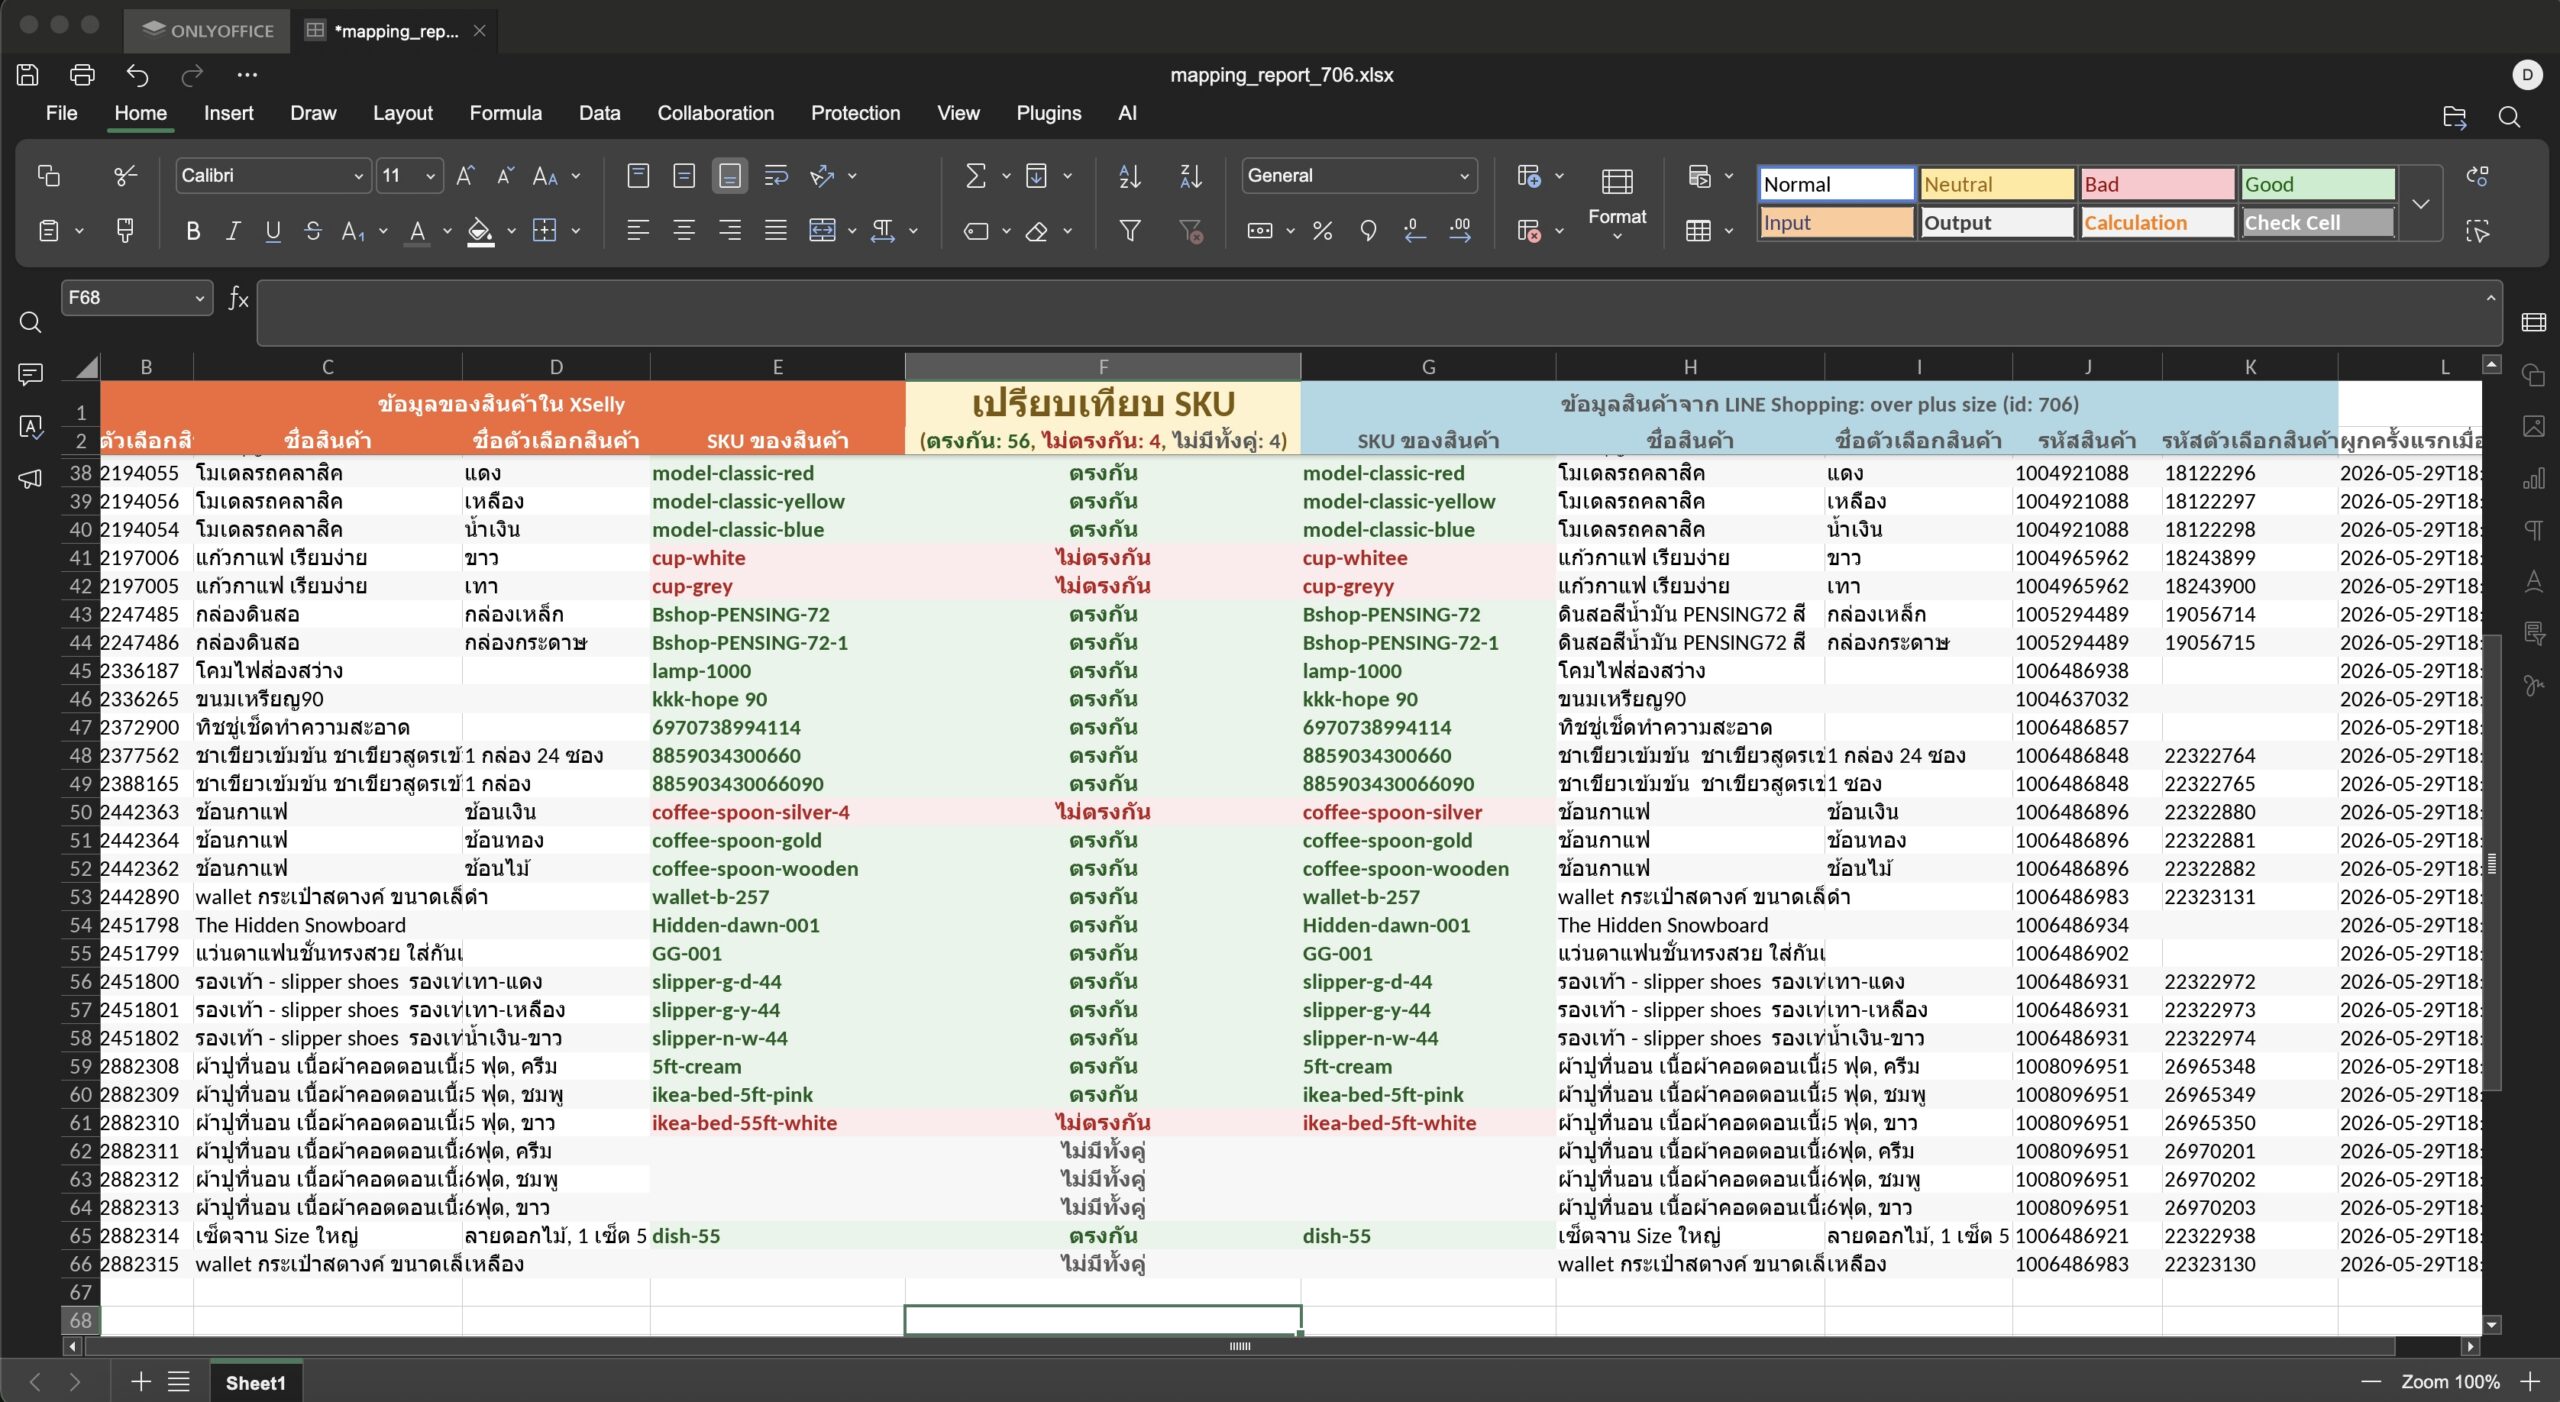Image resolution: width=2560 pixels, height=1402 pixels.
Task: Toggle Justified alignment
Action: click(776, 231)
